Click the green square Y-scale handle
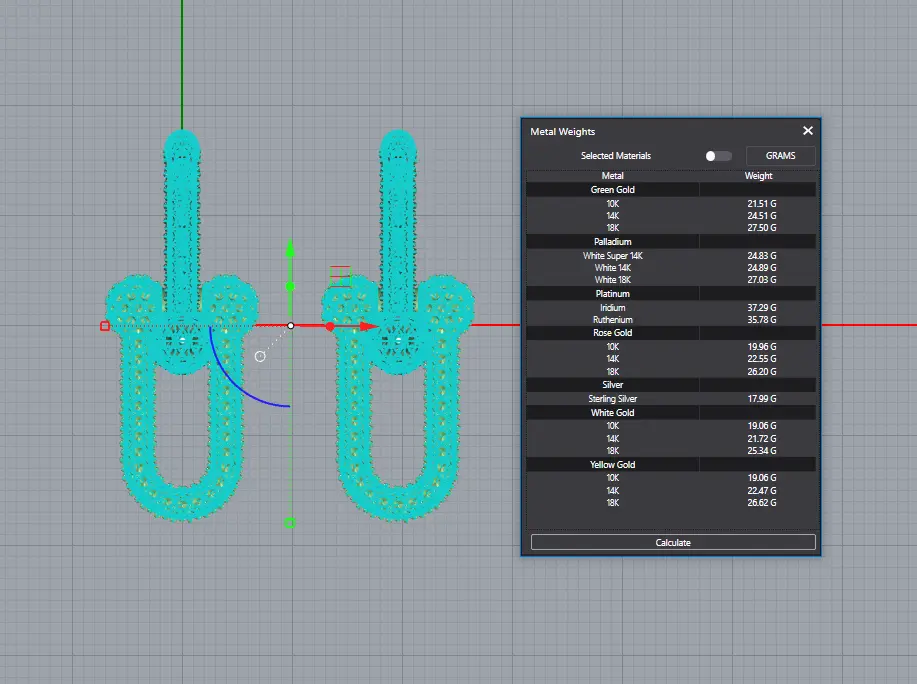The width and height of the screenshot is (917, 684). click(x=290, y=522)
